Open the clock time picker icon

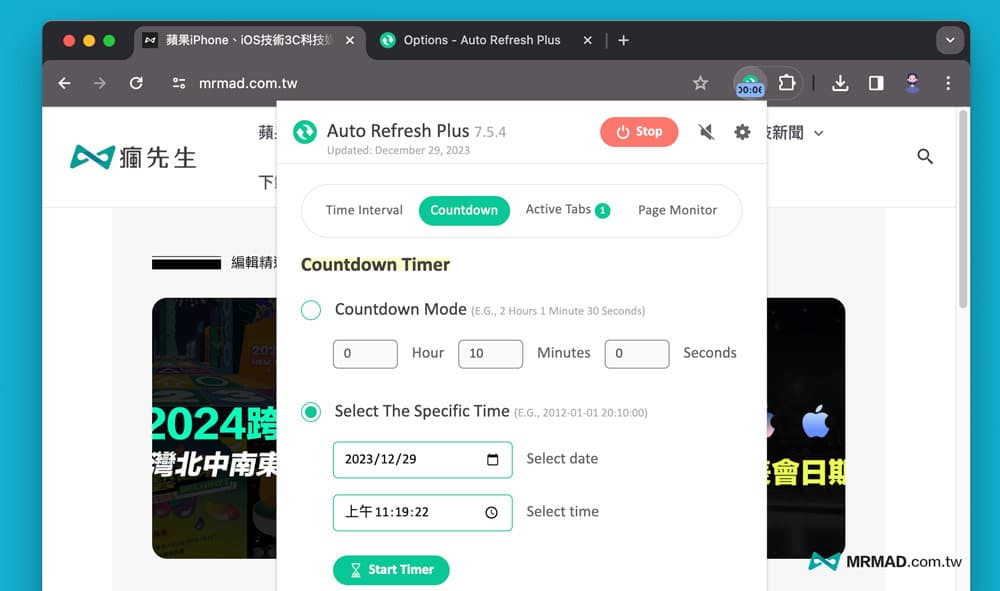coord(491,513)
